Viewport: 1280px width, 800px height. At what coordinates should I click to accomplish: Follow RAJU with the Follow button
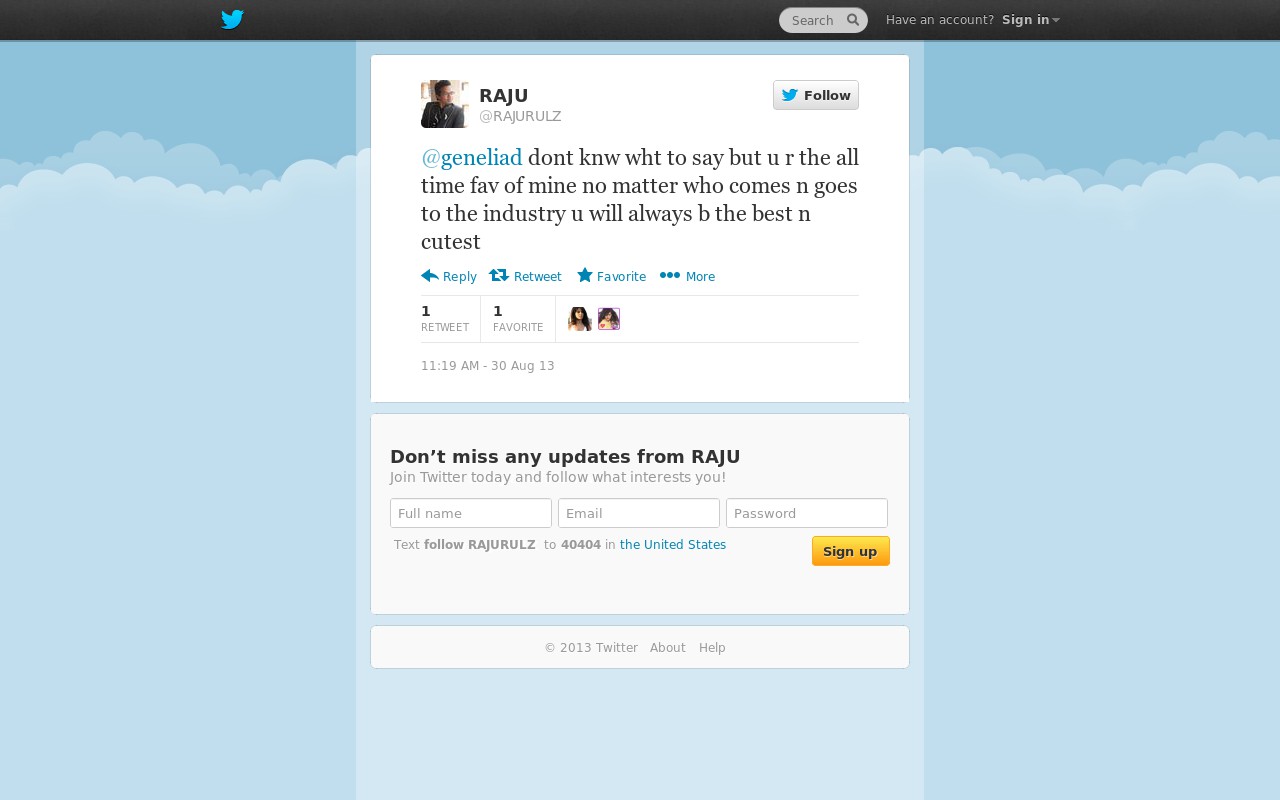pyautogui.click(x=816, y=95)
